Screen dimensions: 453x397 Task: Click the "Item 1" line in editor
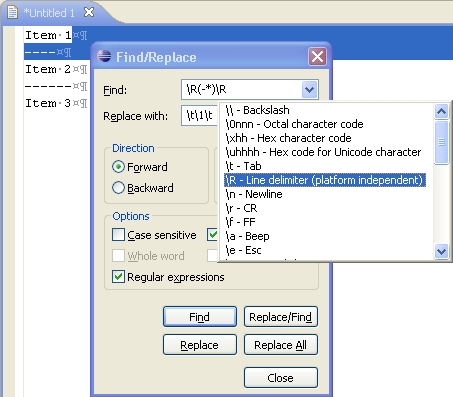tap(48, 35)
